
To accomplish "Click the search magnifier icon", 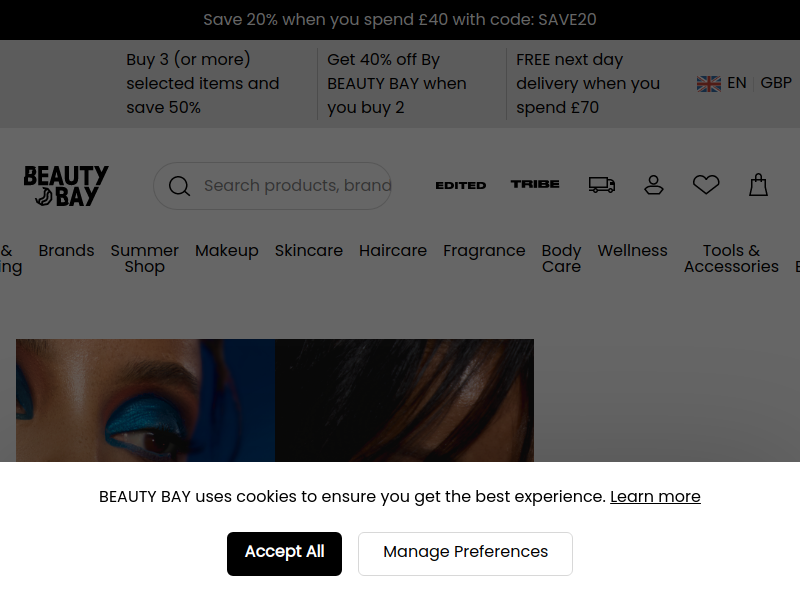I will coord(180,186).
